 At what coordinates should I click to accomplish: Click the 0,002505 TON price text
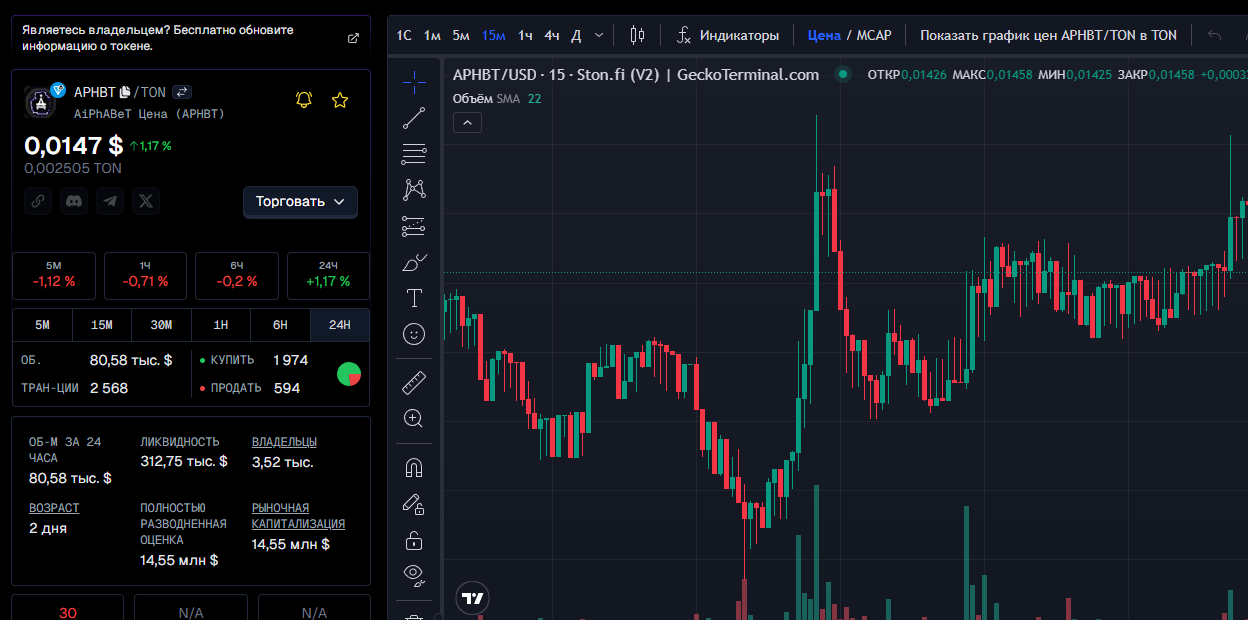(73, 168)
